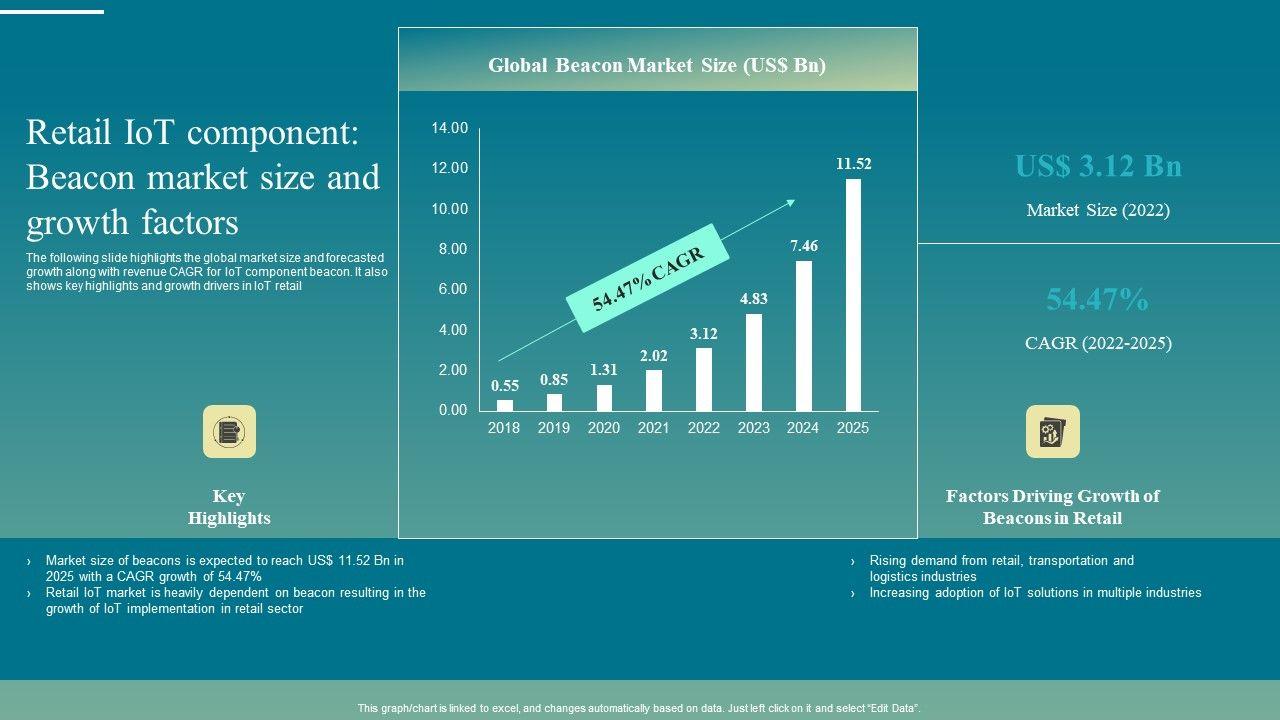Screen dimensions: 1280x720
Task: Click the 2025 bar in chart
Action: 853,295
